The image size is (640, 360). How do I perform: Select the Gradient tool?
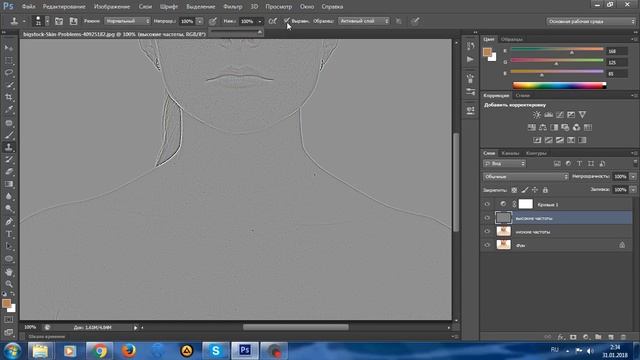point(9,184)
